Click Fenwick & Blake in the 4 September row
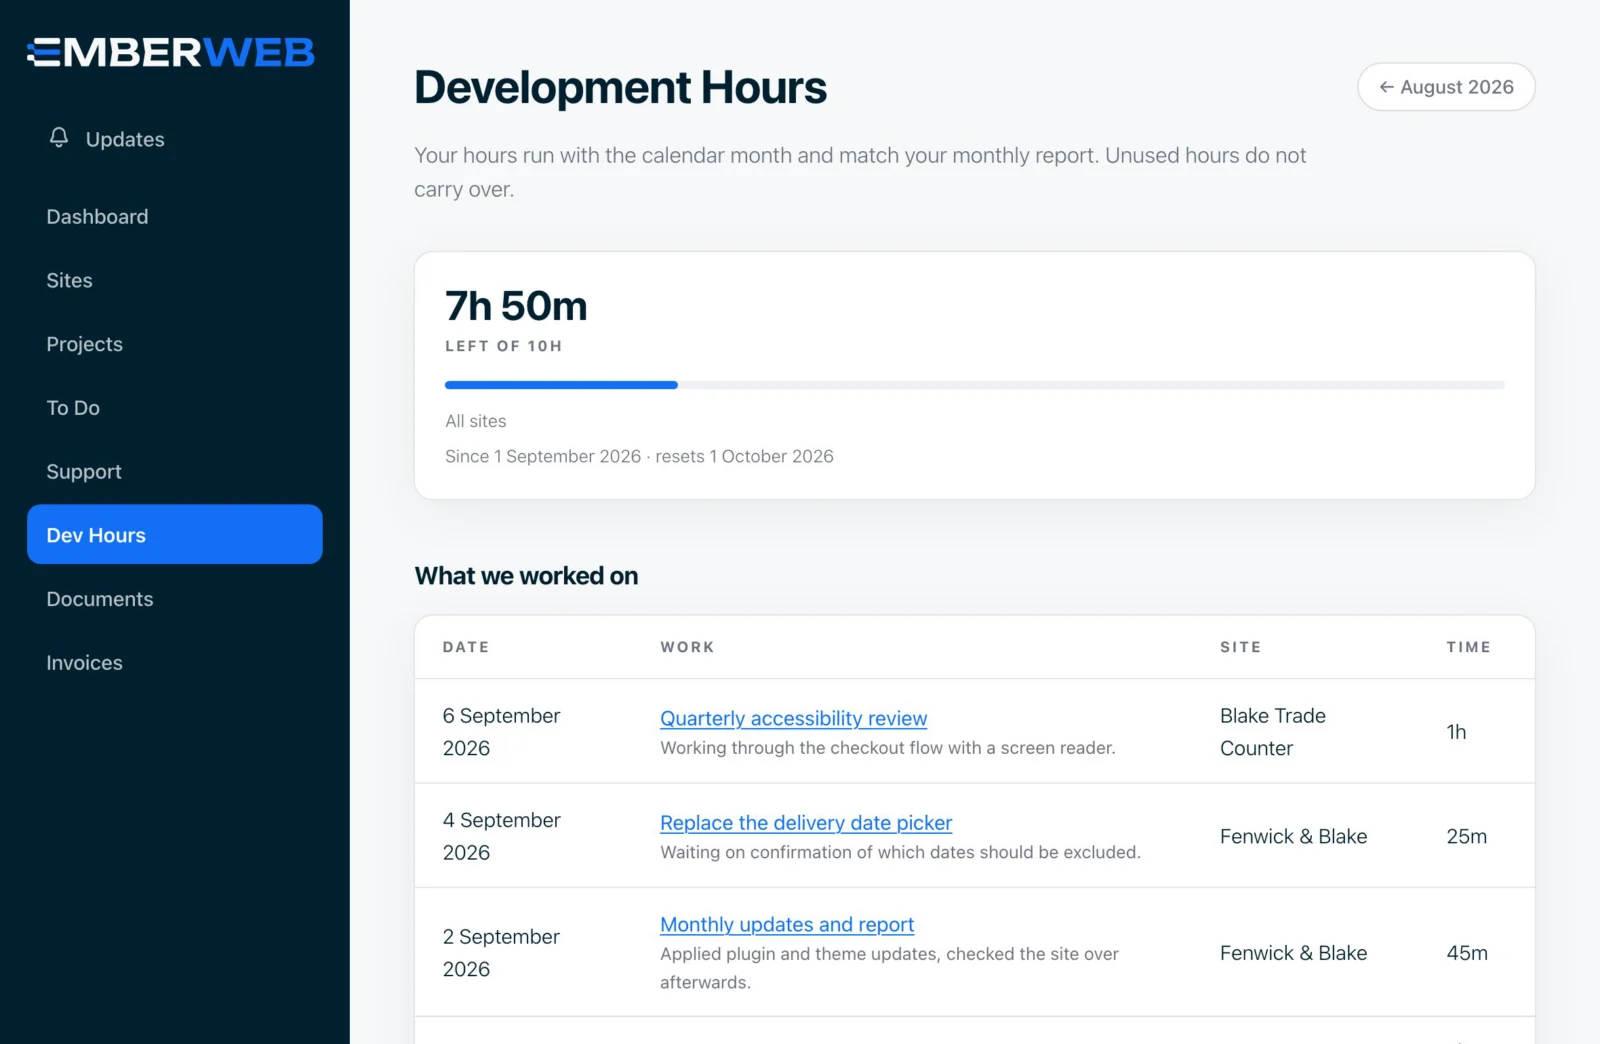1600x1044 pixels. (1293, 836)
